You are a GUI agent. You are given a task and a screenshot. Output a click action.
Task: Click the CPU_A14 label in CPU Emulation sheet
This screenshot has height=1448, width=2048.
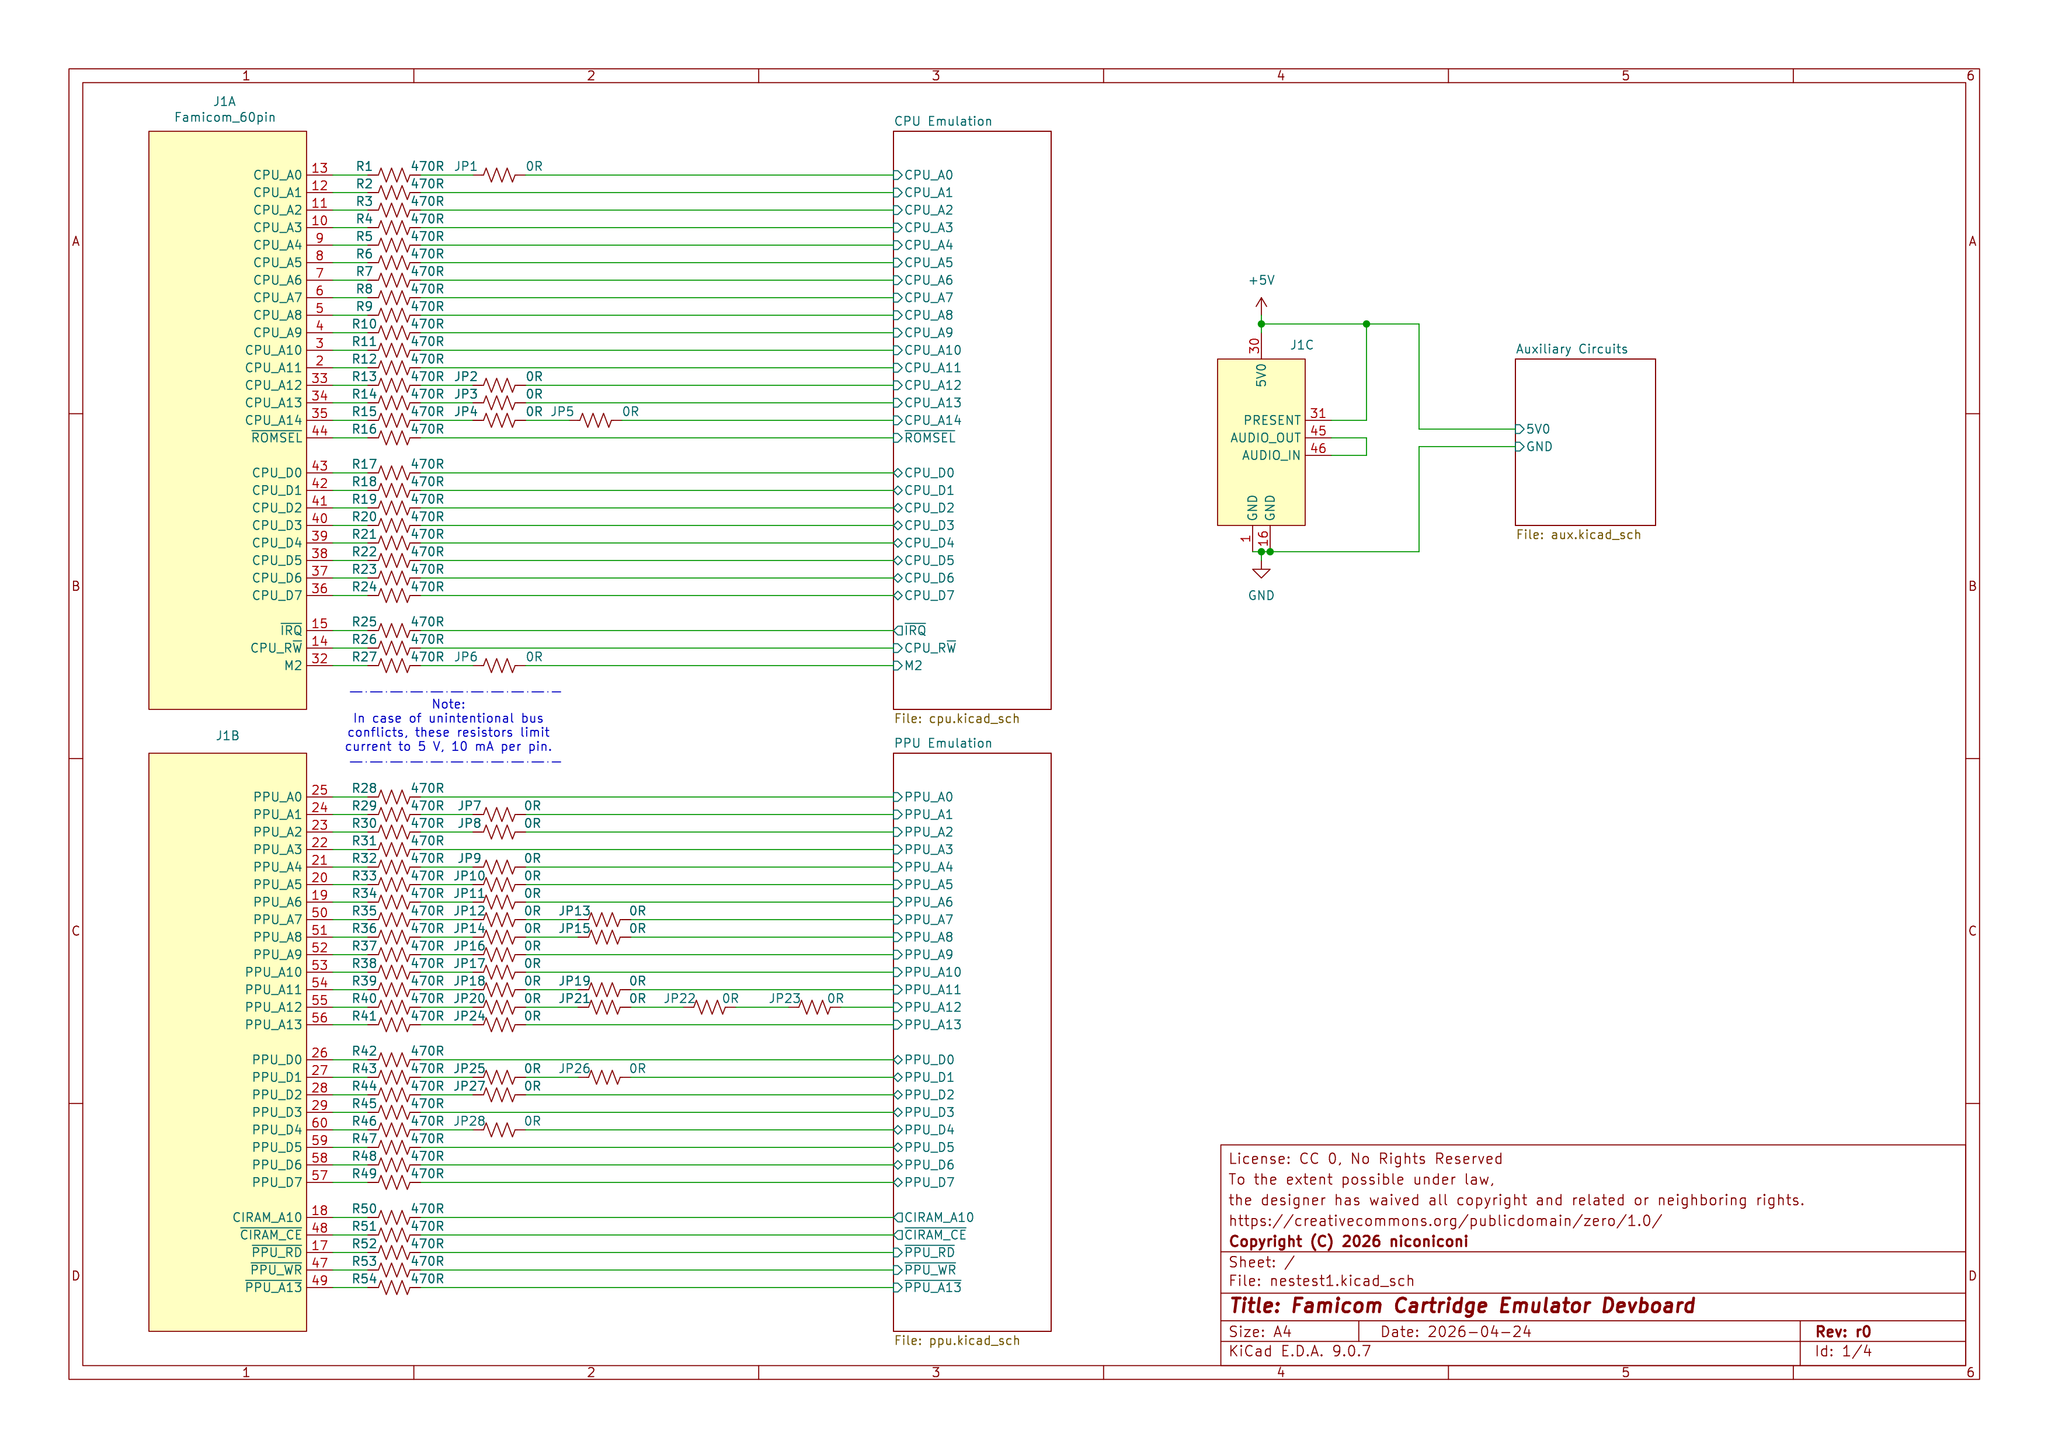[932, 420]
